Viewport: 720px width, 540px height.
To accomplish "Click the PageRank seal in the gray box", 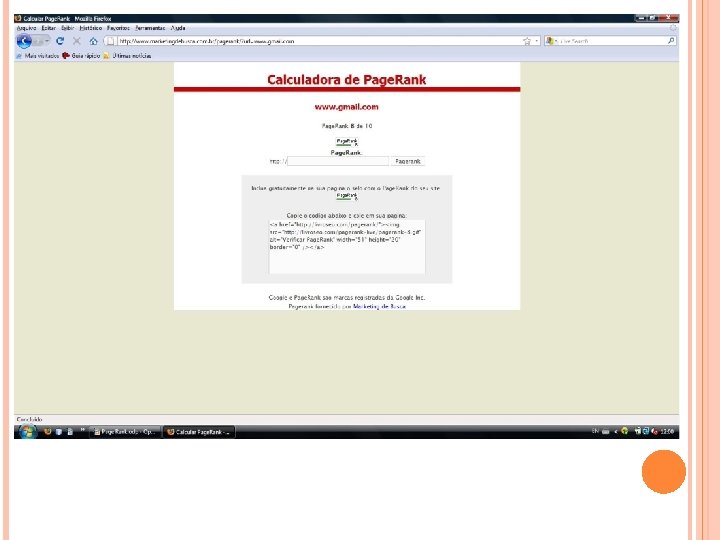I will tap(347, 196).
